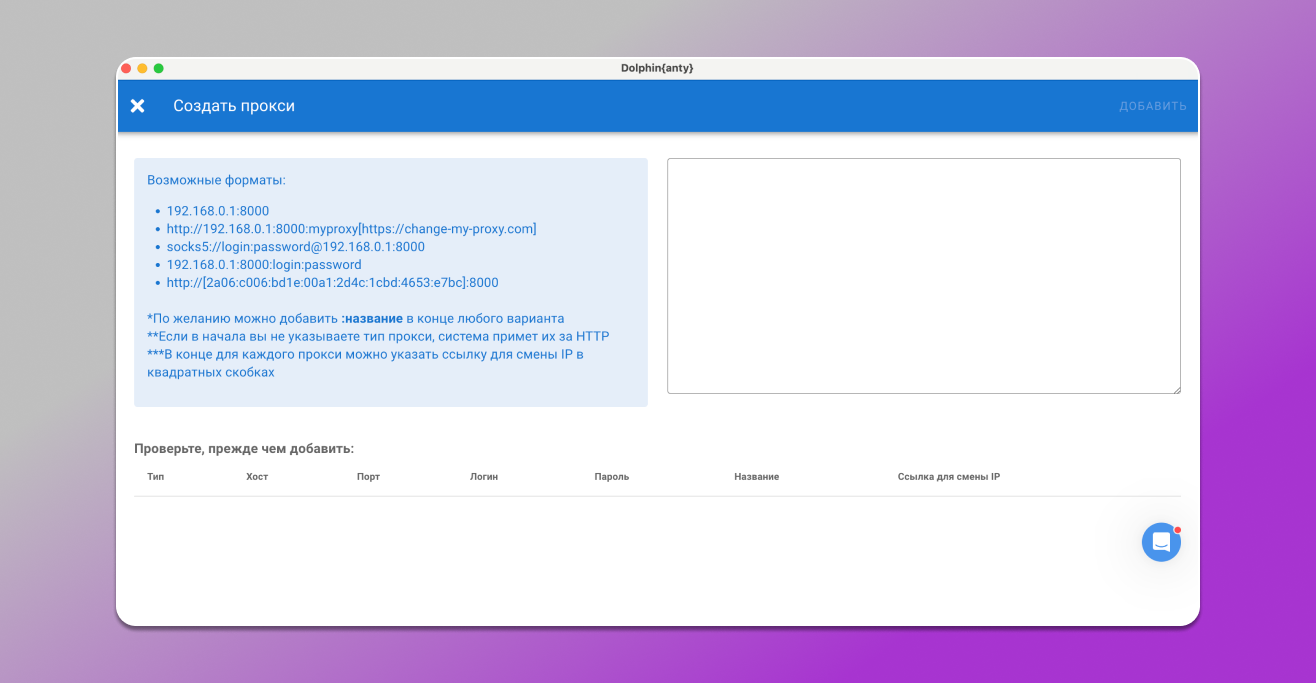Click the socks5://login:password format example

(295, 247)
